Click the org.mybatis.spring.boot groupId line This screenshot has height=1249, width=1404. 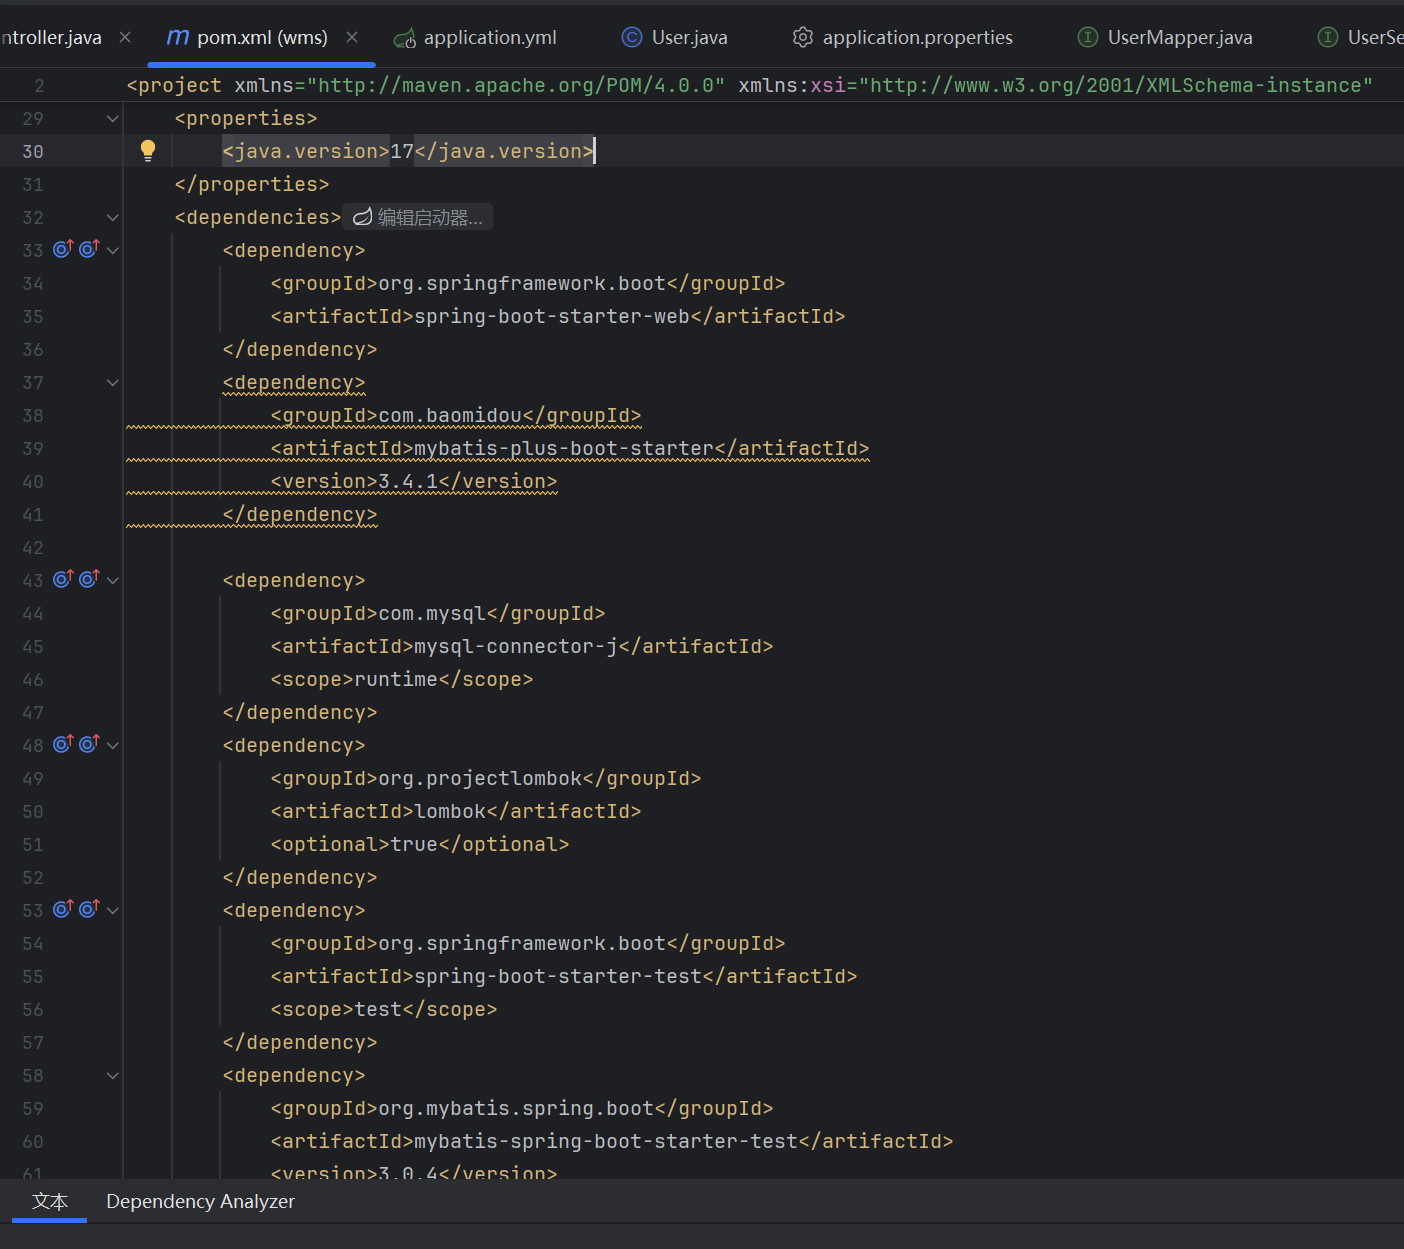[x=522, y=1108]
